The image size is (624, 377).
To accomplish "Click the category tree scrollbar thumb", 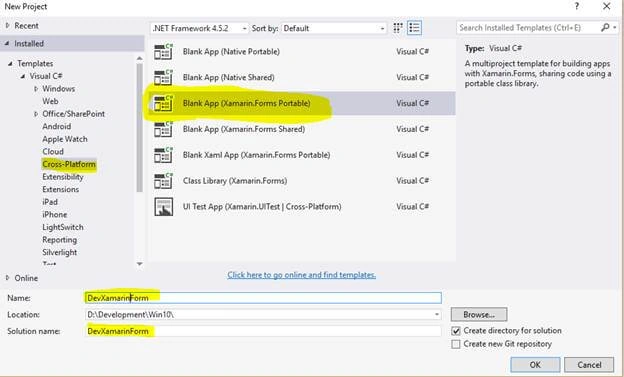I will click(139, 127).
